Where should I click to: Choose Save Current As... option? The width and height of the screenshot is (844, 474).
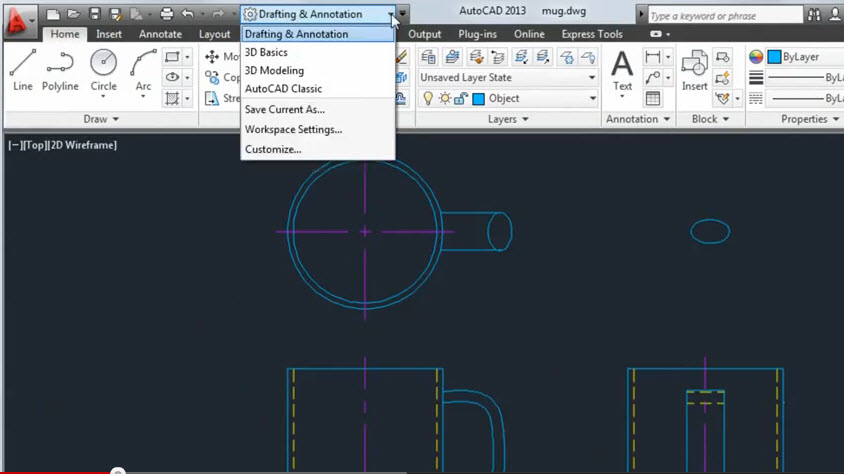click(318, 109)
